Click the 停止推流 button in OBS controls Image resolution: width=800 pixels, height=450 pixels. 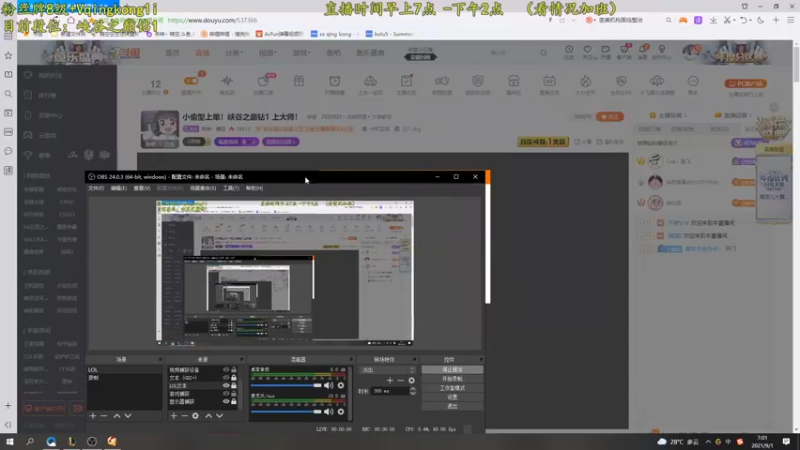tap(452, 370)
